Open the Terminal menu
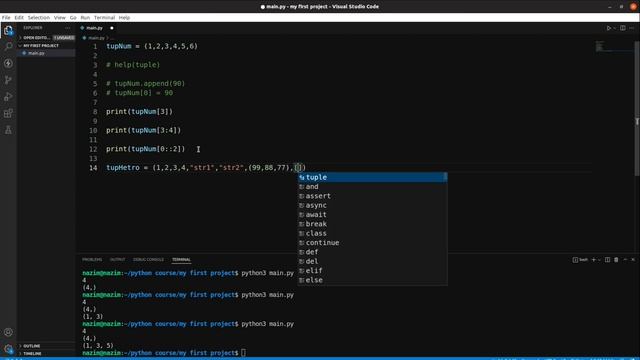 104,18
